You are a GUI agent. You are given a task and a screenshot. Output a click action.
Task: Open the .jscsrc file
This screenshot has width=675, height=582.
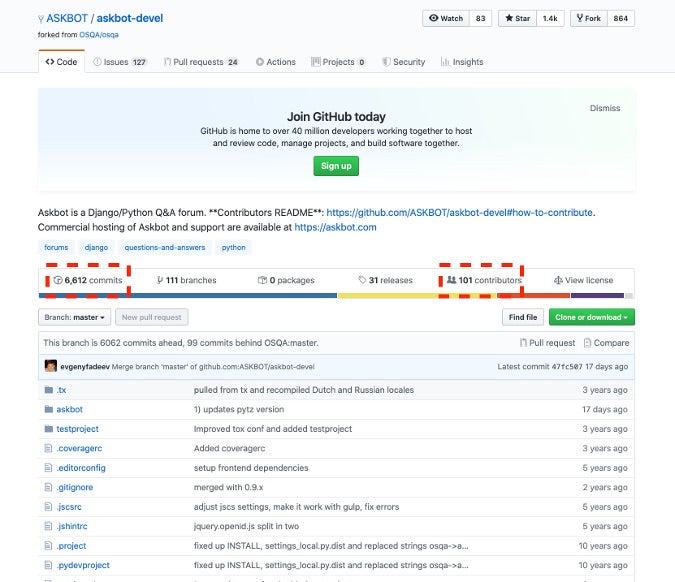(69, 507)
